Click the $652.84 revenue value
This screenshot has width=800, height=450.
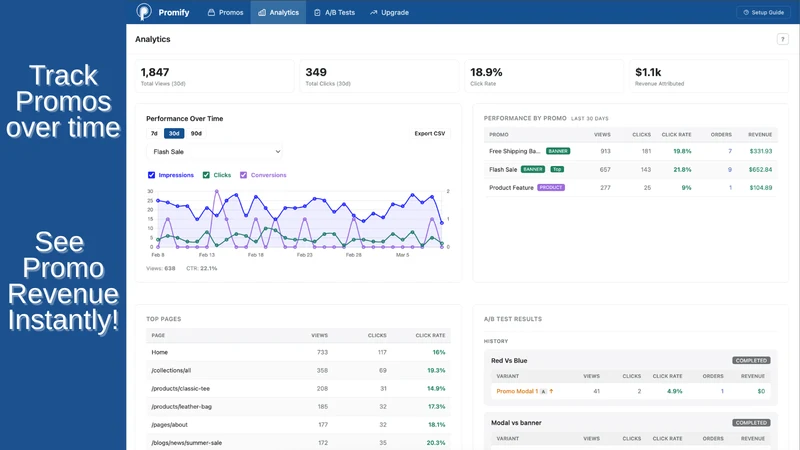pyautogui.click(x=760, y=169)
